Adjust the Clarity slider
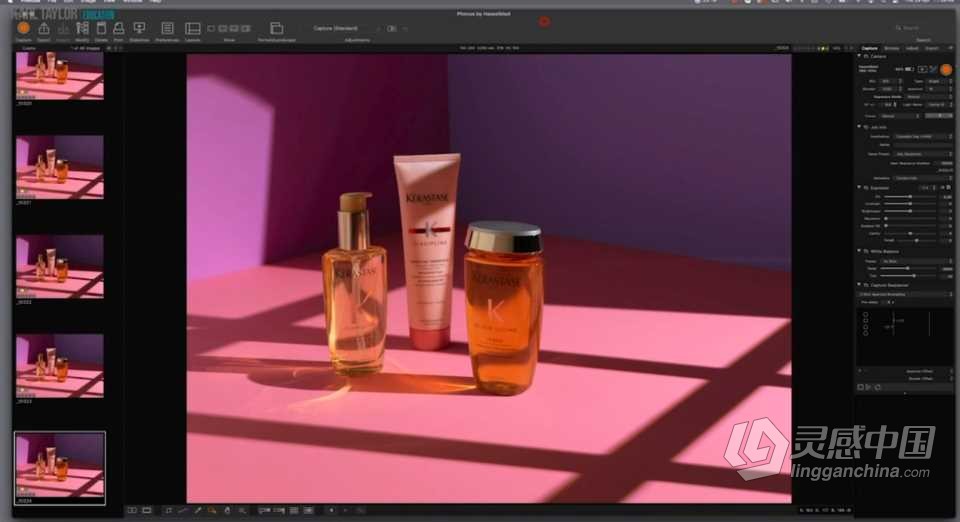Image resolution: width=960 pixels, height=522 pixels. coord(910,233)
